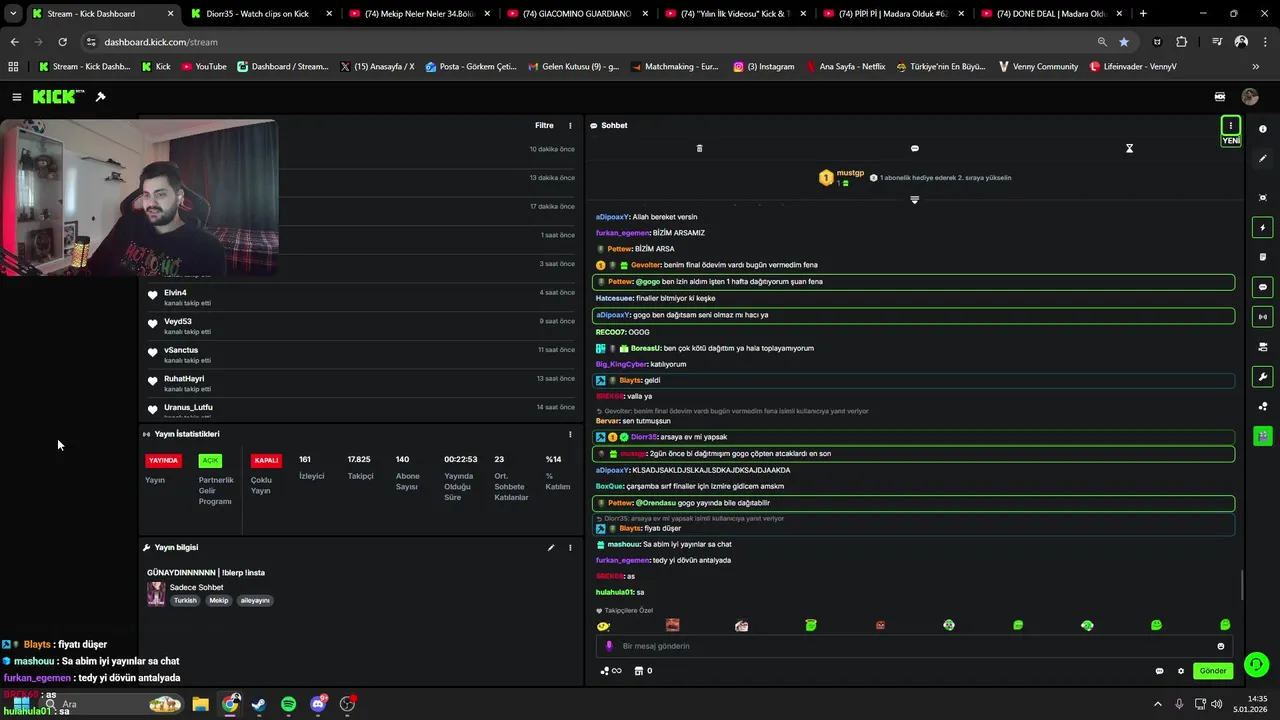
Task: Open the Kick hamburger menu
Action: pos(17,97)
